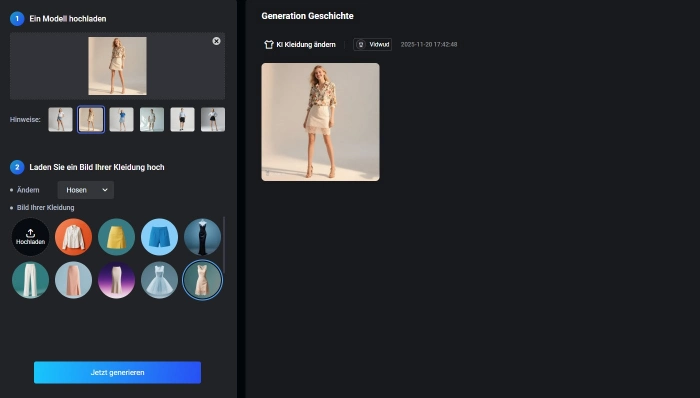Select the white shirt clothing sample

[x=73, y=237]
